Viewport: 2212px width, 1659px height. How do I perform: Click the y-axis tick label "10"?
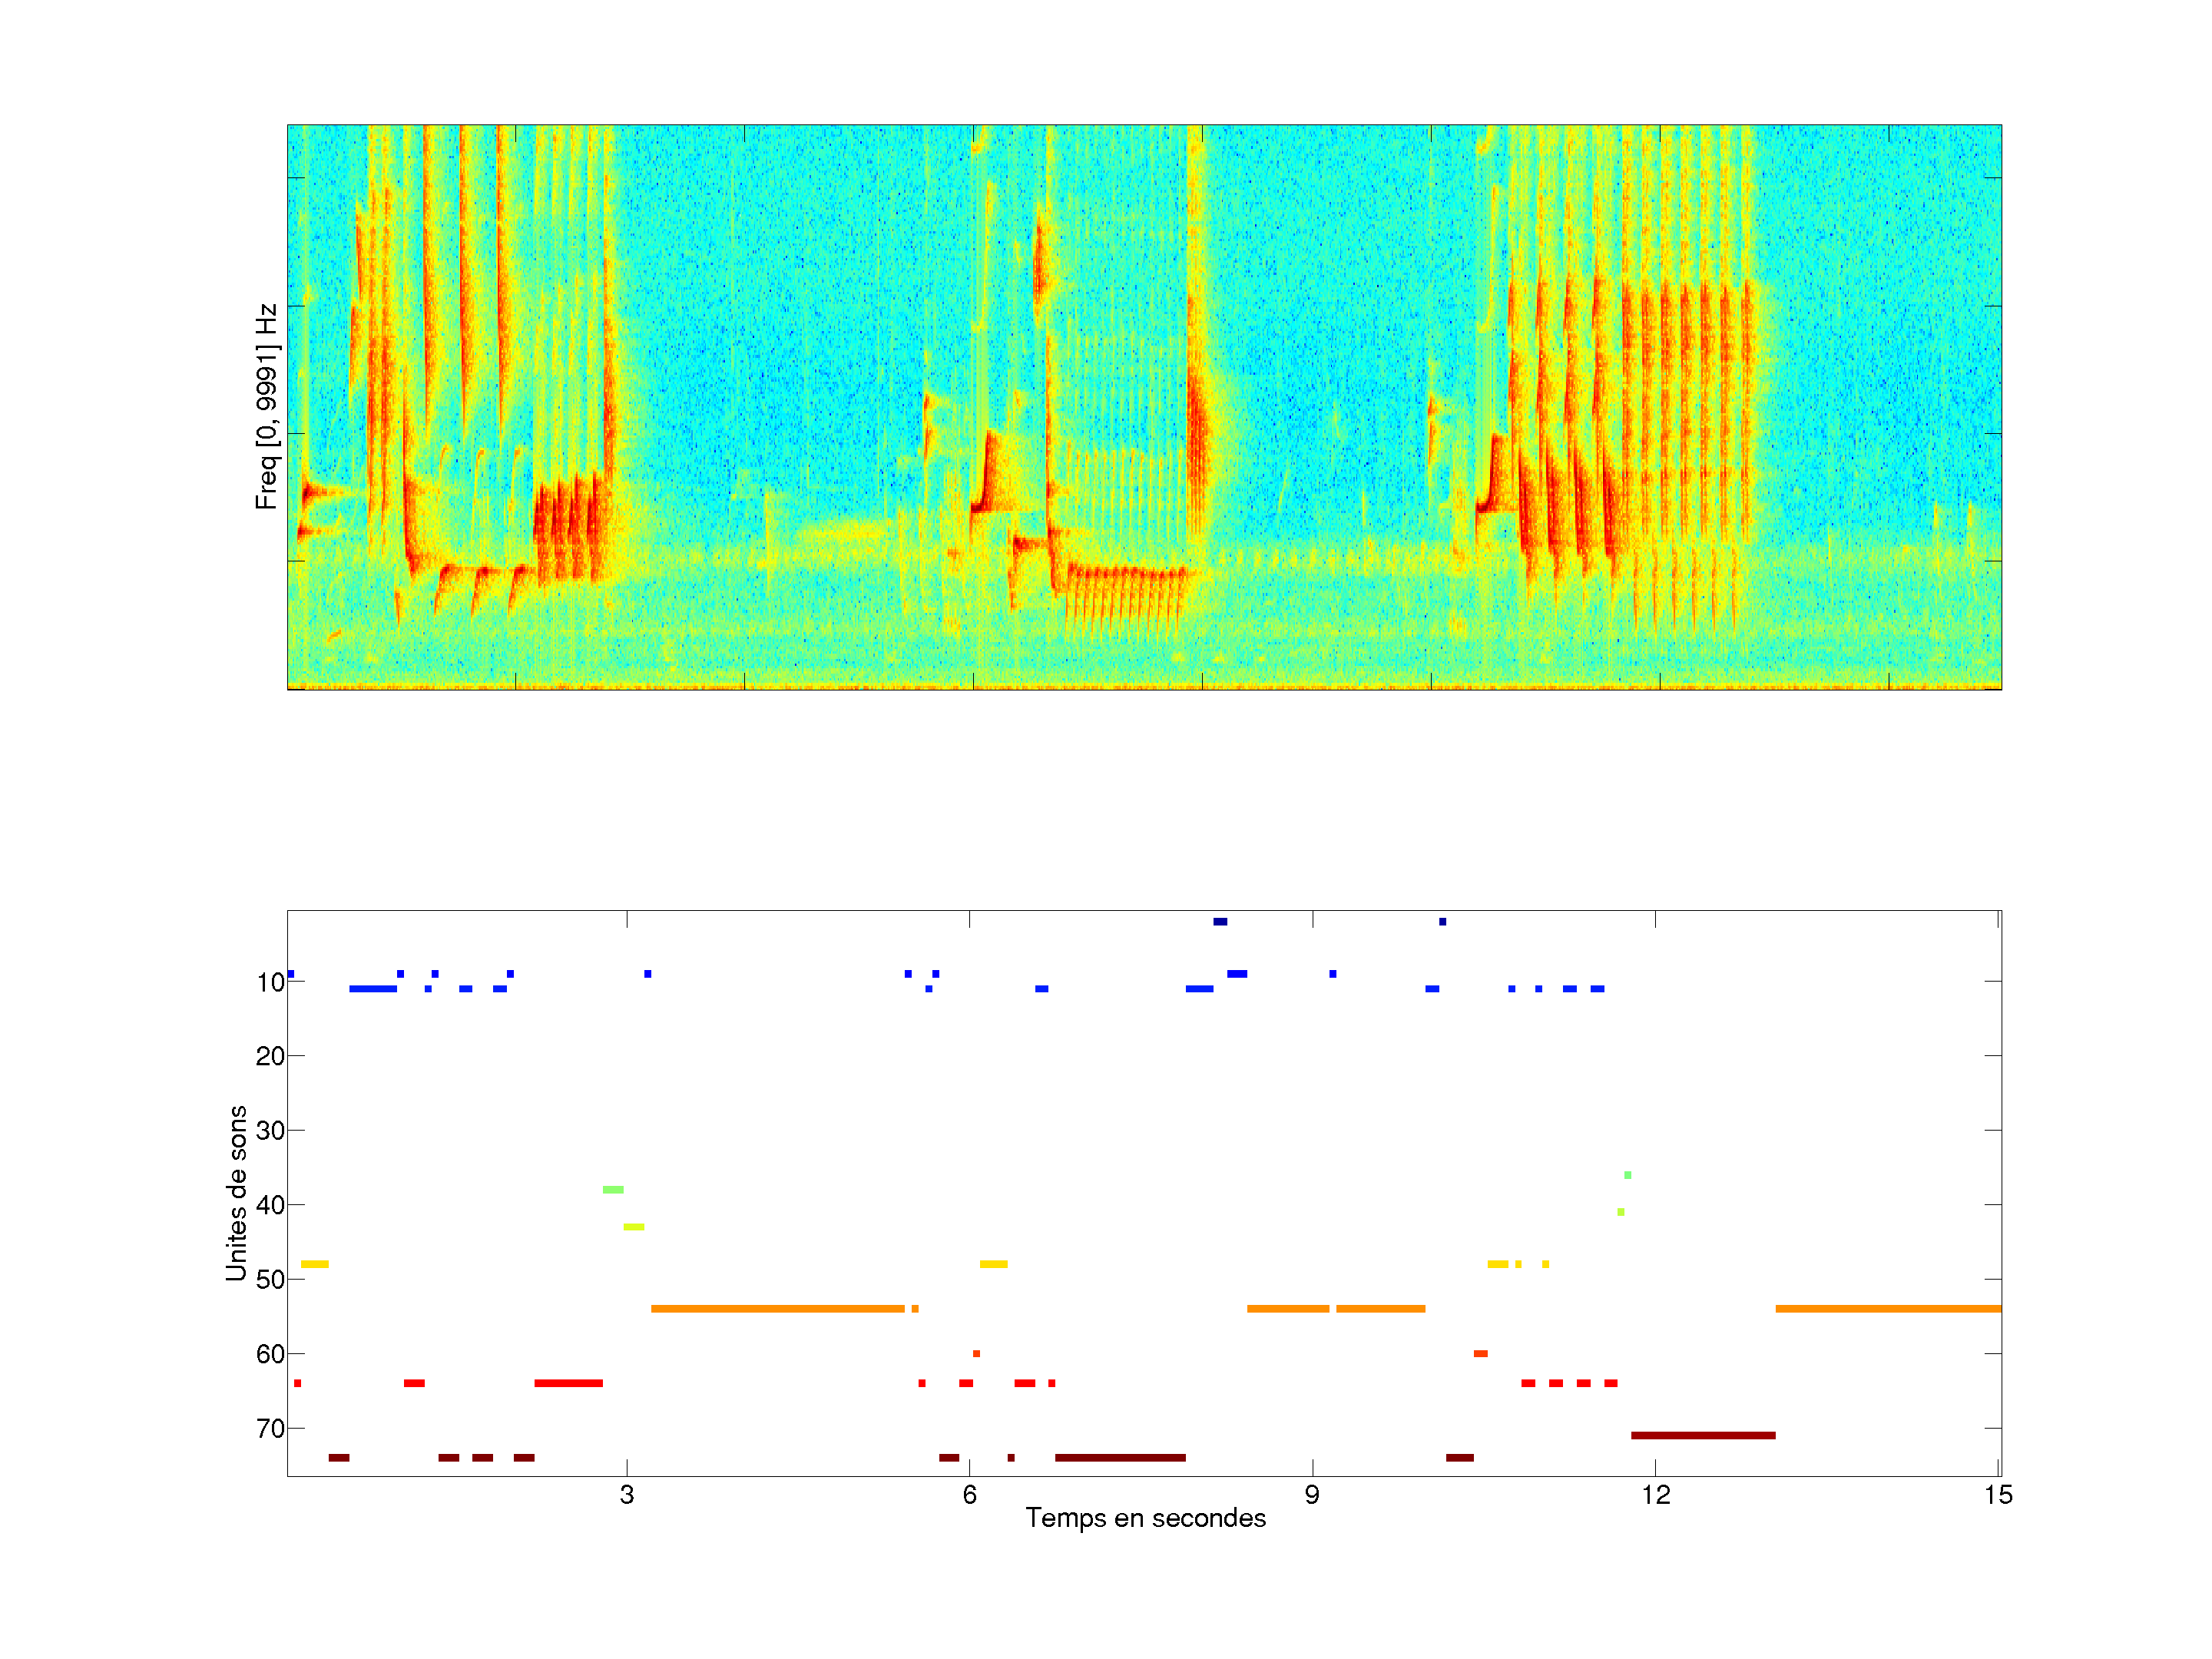270,982
